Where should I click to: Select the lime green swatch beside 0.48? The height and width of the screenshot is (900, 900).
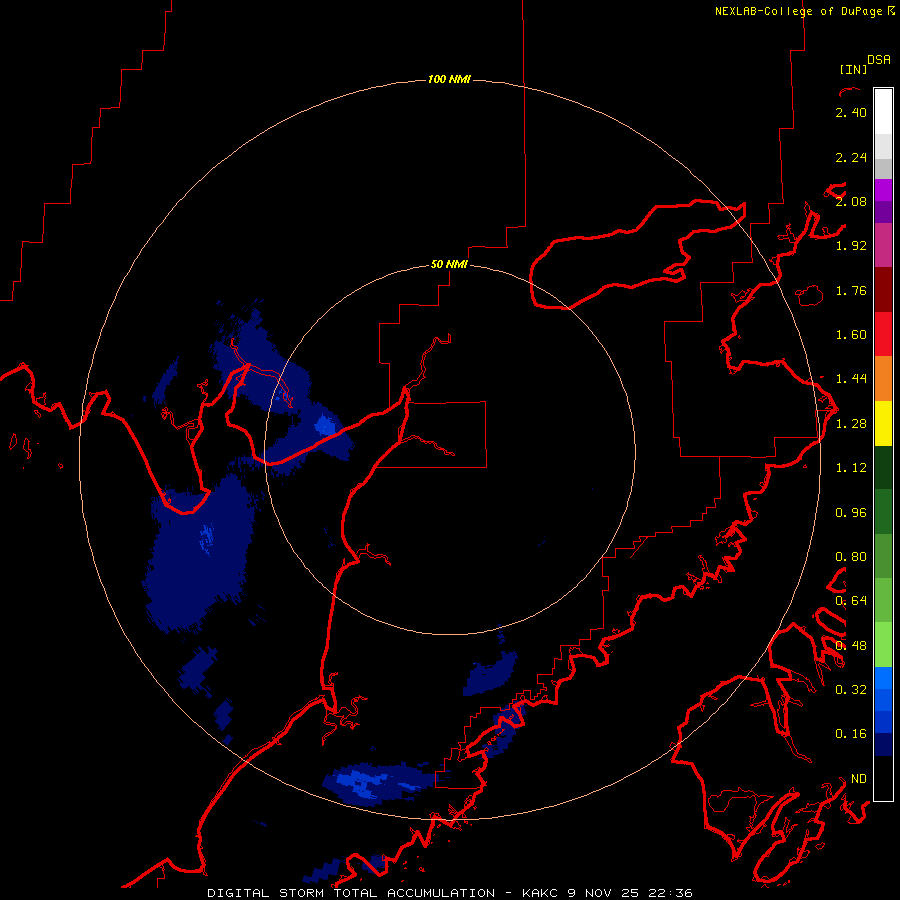tap(883, 645)
